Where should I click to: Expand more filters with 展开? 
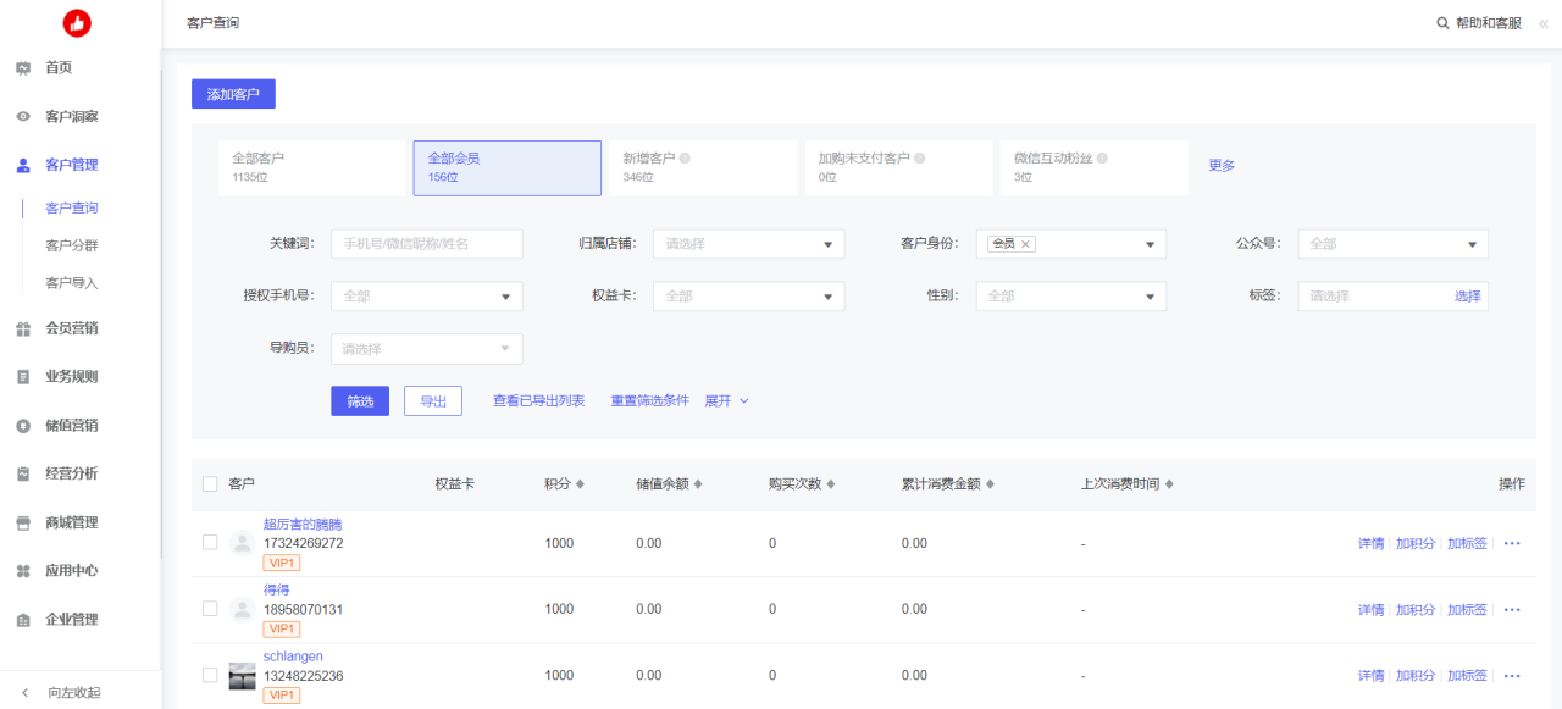[x=727, y=401]
